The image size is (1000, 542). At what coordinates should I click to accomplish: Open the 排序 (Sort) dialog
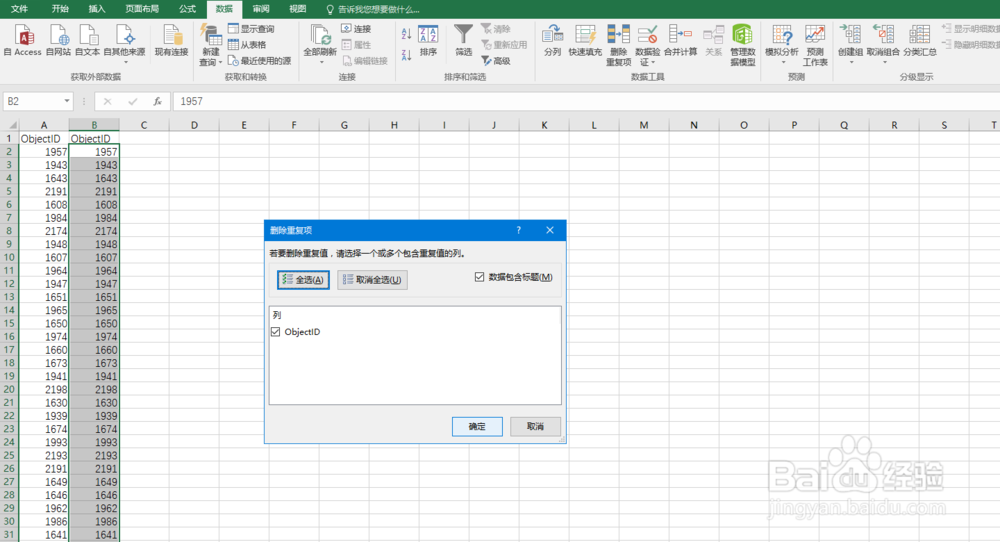428,40
